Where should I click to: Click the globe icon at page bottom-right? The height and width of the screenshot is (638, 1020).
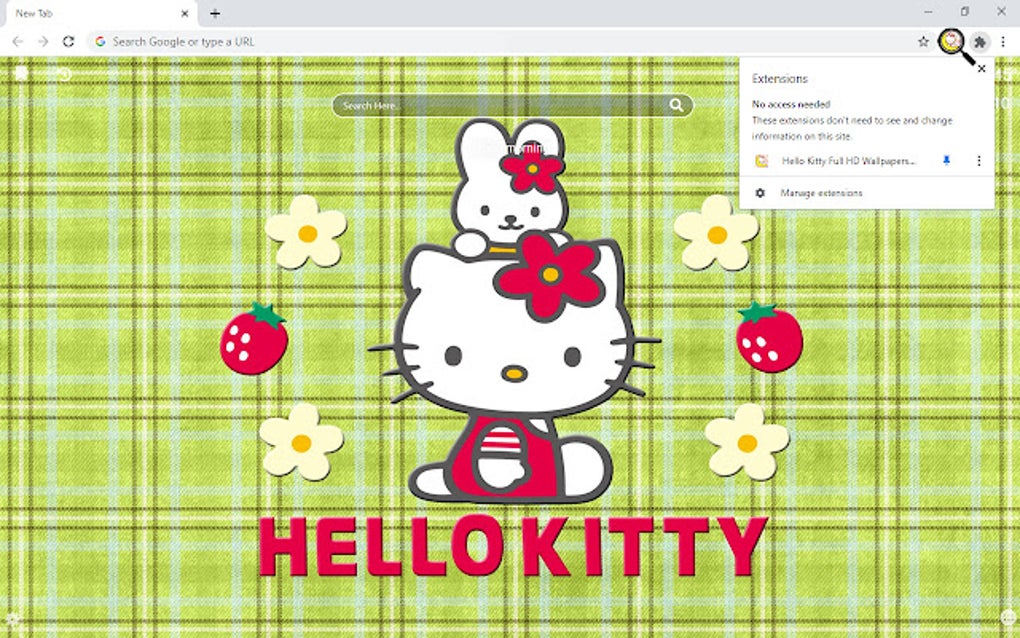[x=1008, y=617]
